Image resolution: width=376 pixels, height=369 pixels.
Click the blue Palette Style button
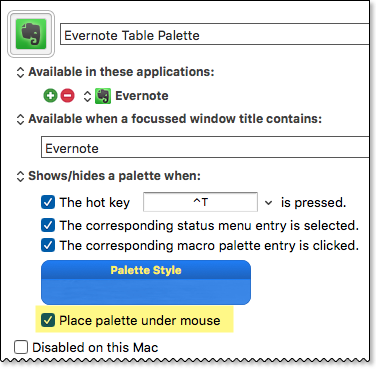(x=146, y=282)
